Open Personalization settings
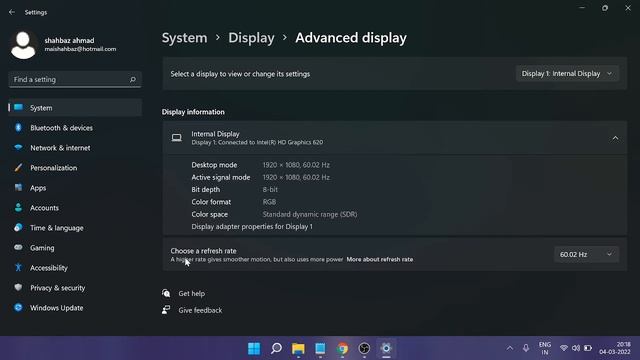This screenshot has height=360, width=640. click(75, 168)
